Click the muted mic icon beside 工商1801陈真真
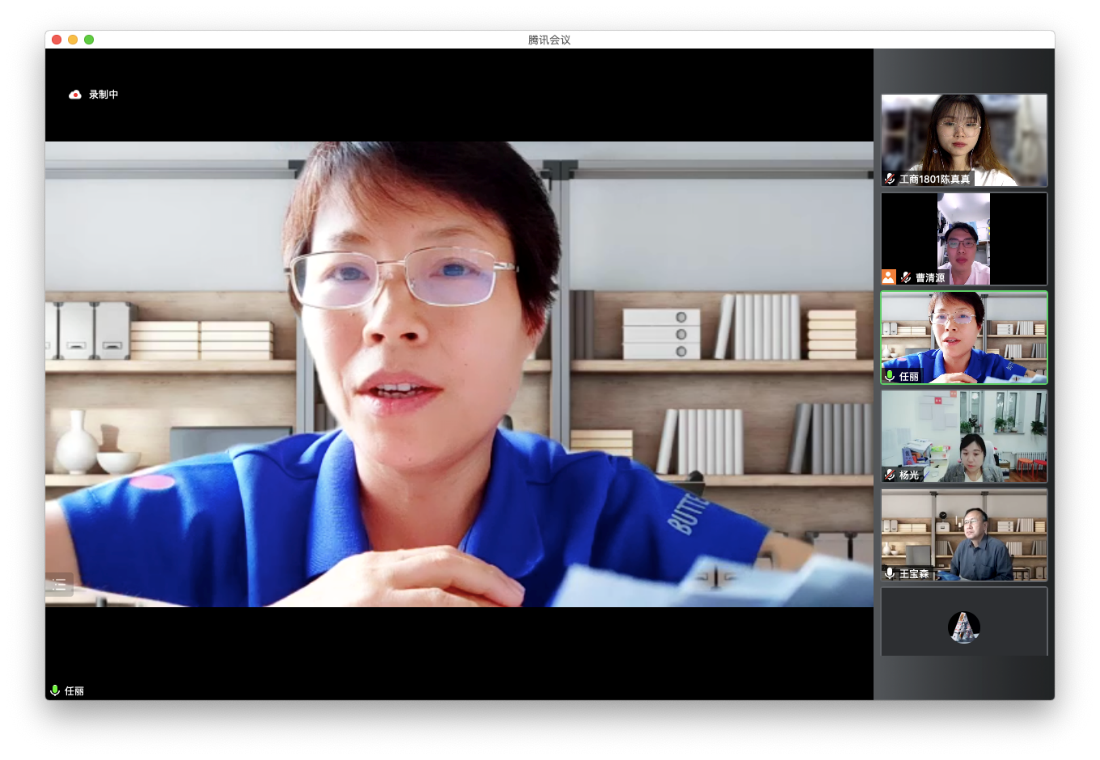Viewport: 1100px width, 760px height. (x=890, y=179)
